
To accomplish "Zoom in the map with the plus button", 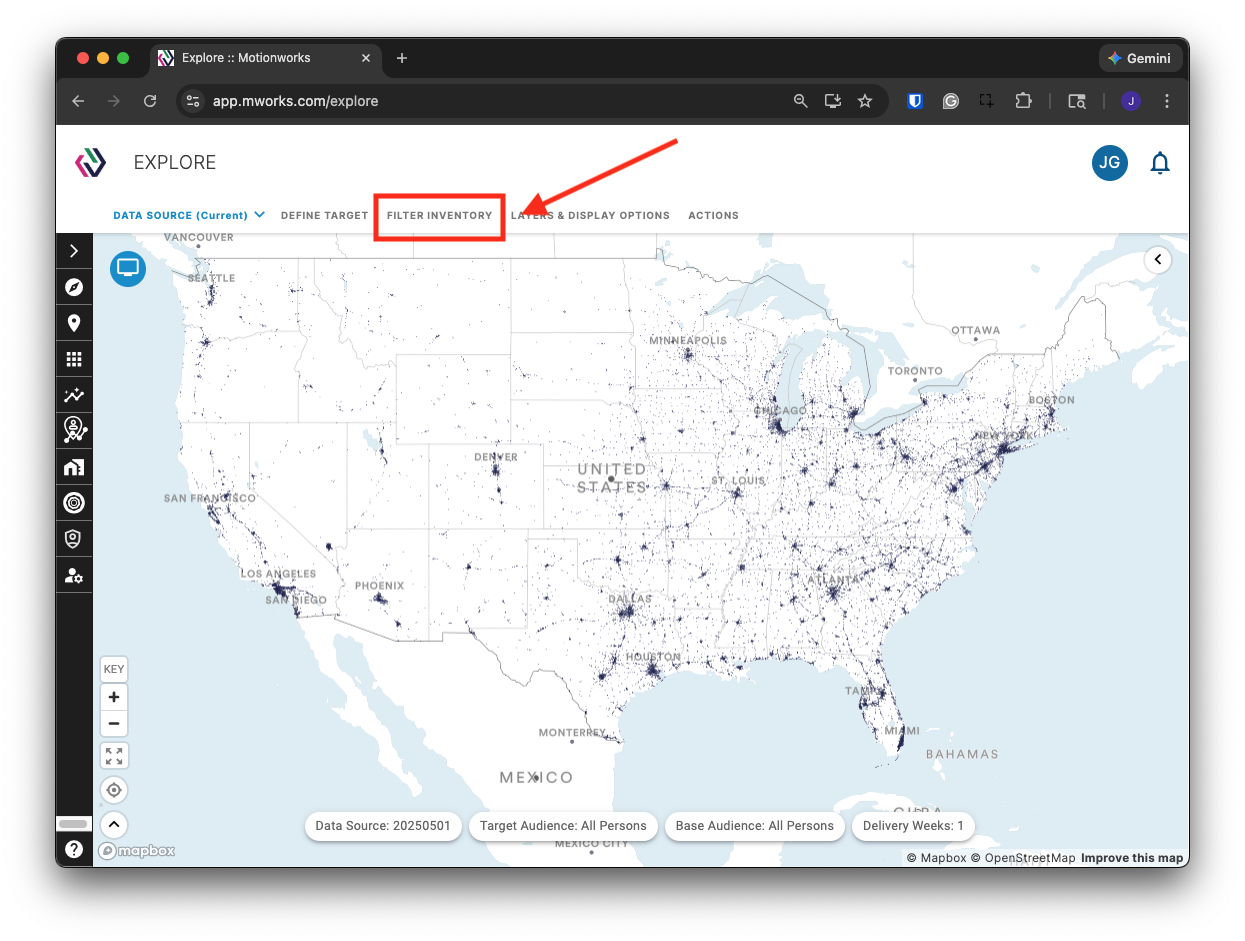I will [114, 697].
